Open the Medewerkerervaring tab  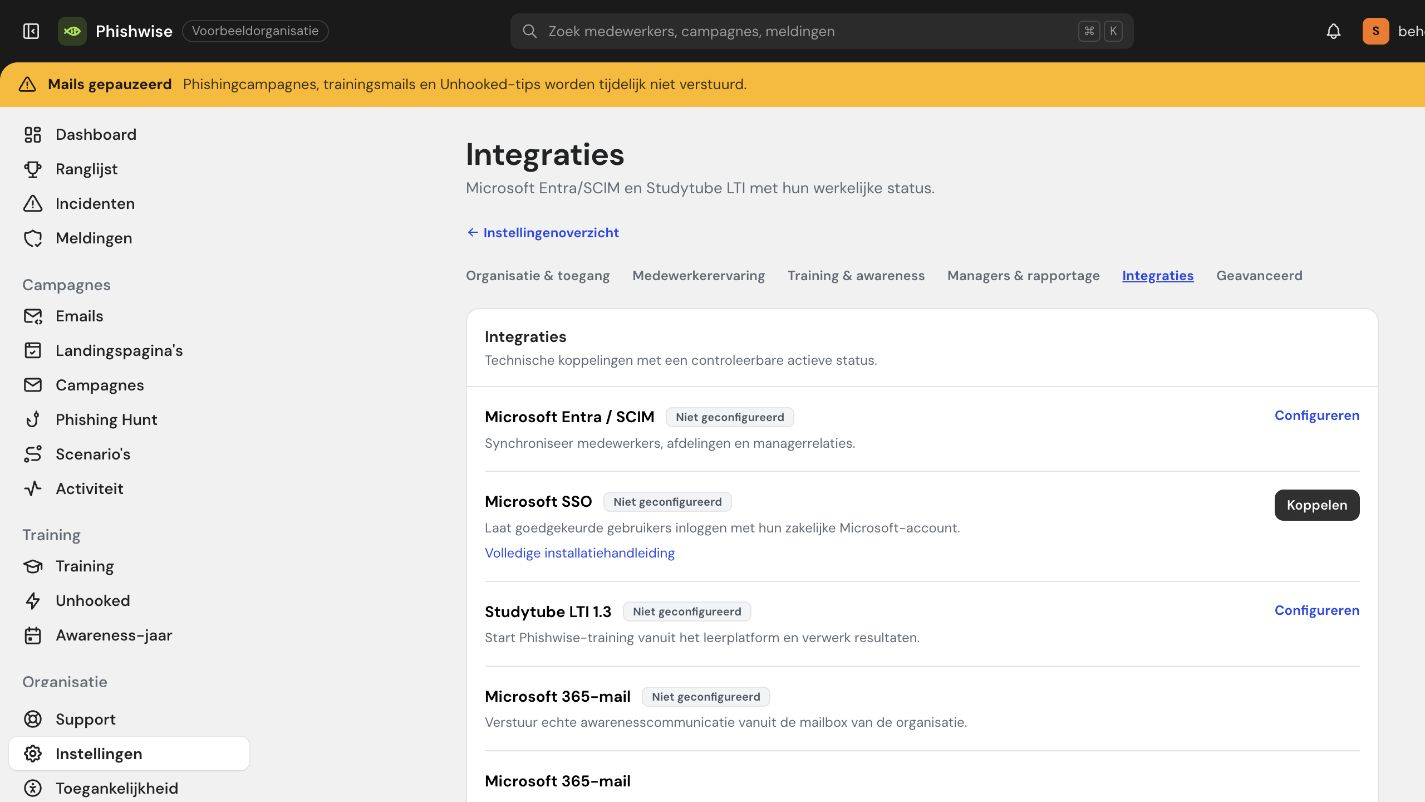pos(698,276)
